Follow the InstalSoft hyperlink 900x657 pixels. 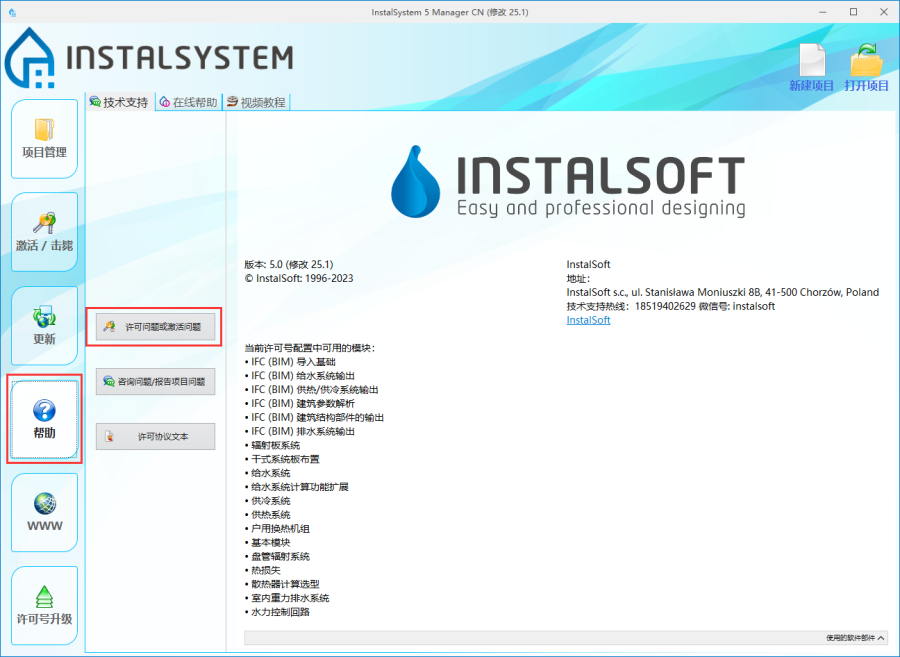click(x=588, y=320)
